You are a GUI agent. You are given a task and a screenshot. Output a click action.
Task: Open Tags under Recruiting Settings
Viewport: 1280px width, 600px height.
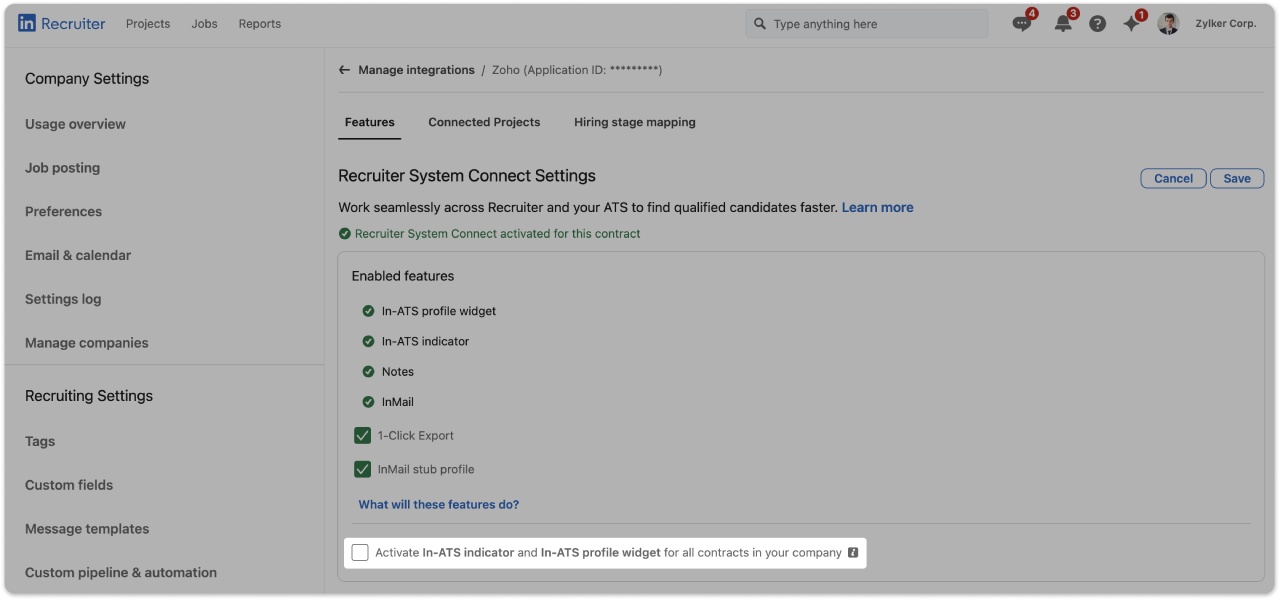pos(40,441)
